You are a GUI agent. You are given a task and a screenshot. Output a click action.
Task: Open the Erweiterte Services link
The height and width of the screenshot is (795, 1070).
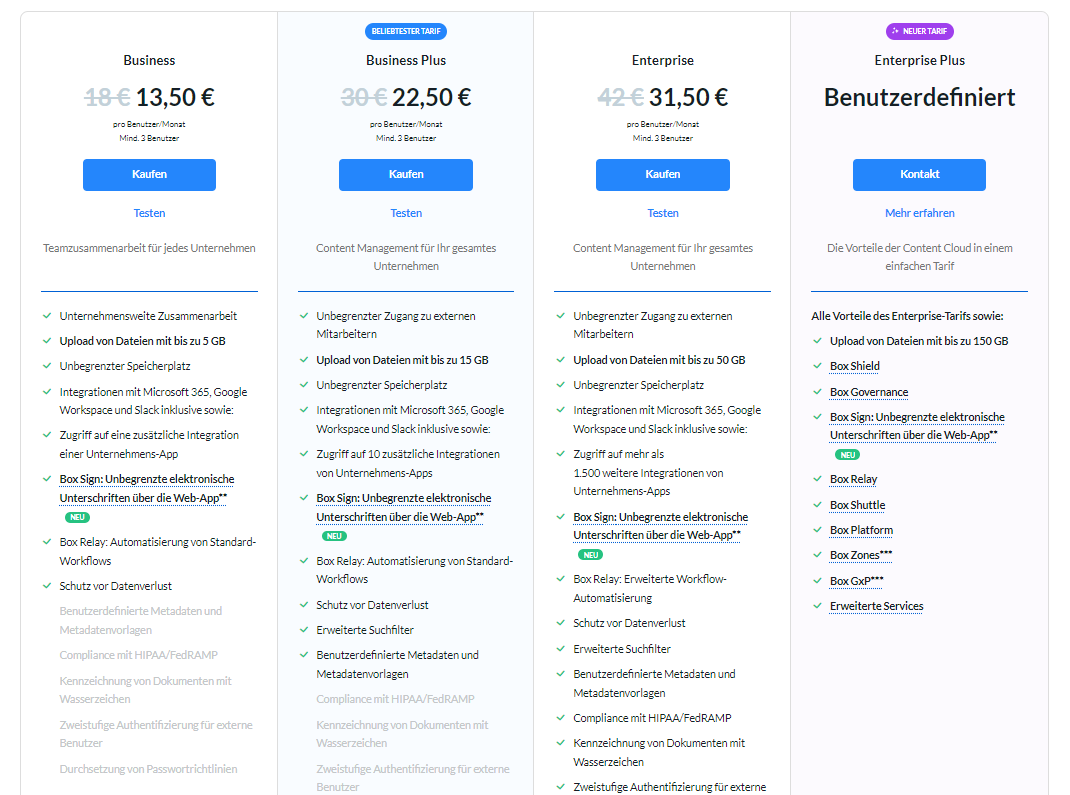coord(876,606)
